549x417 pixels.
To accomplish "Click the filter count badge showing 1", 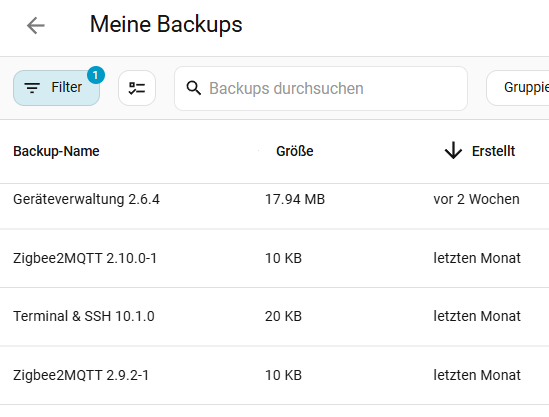I will point(96,75).
